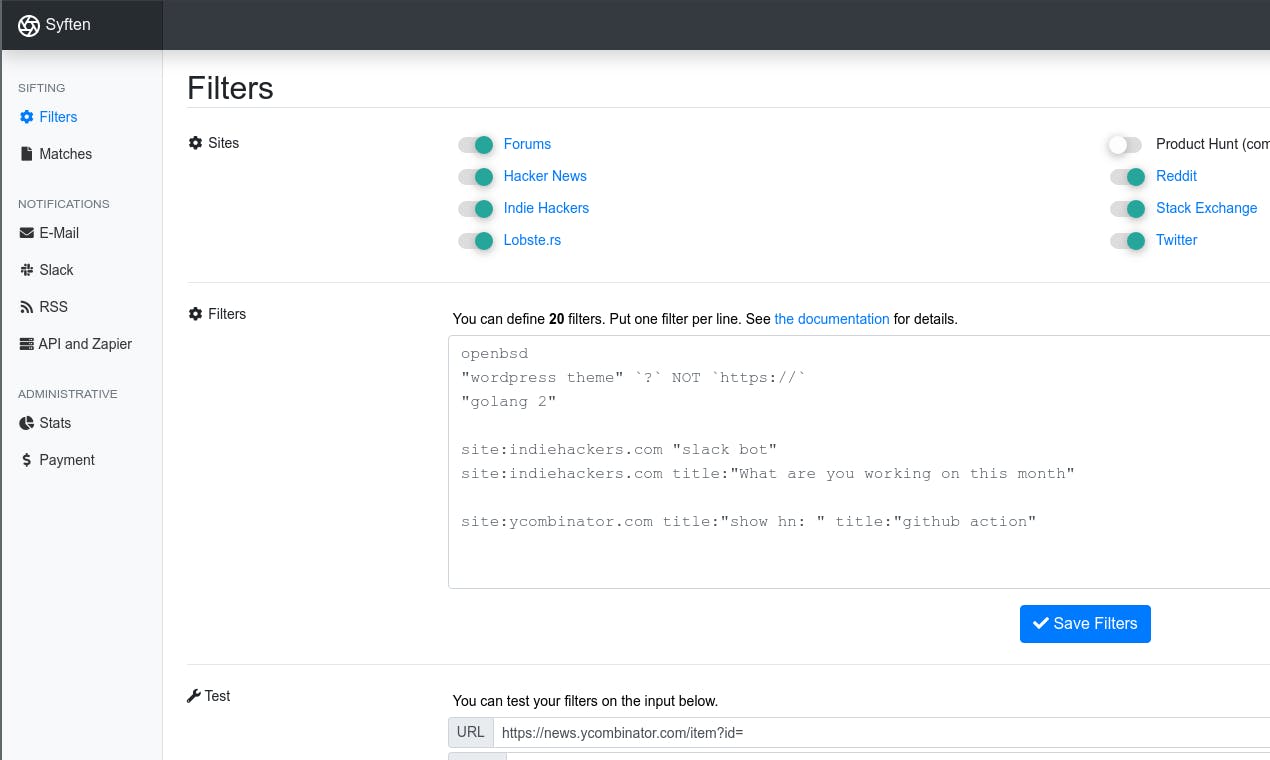Image resolution: width=1270 pixels, height=760 pixels.
Task: Follow the Forums link
Action: (527, 144)
